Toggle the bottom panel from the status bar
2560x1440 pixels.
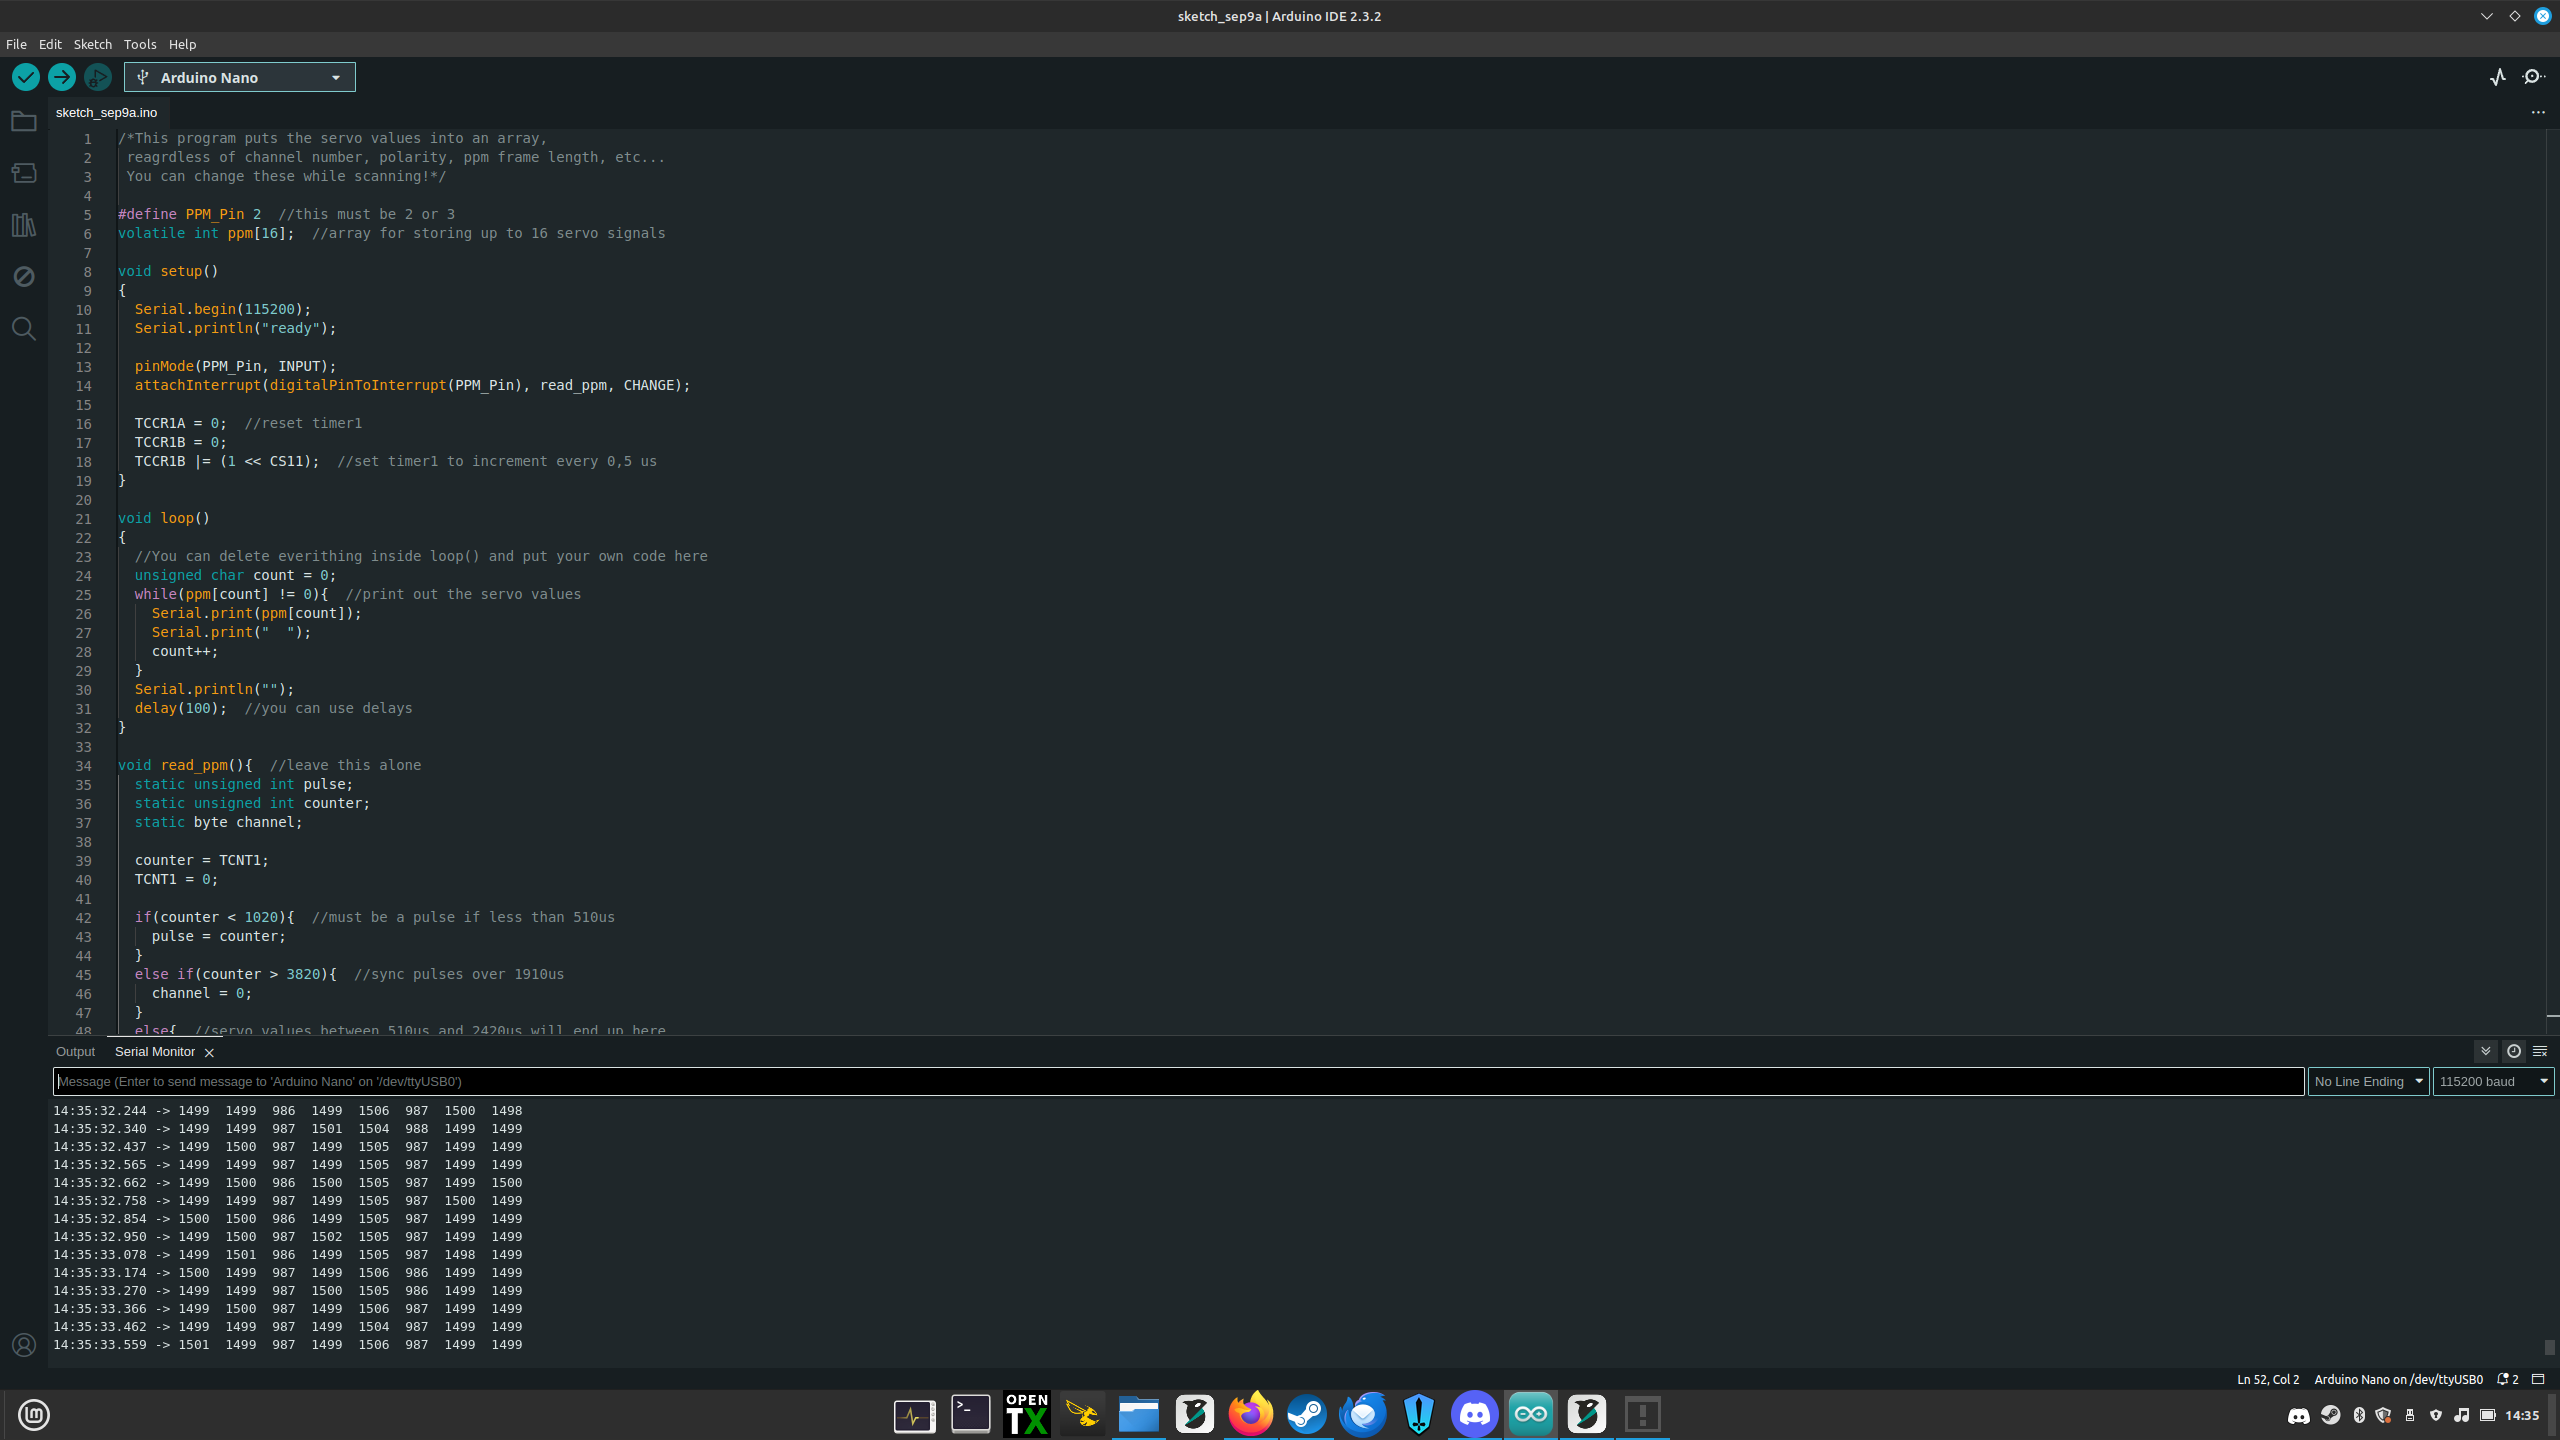click(x=2538, y=1379)
